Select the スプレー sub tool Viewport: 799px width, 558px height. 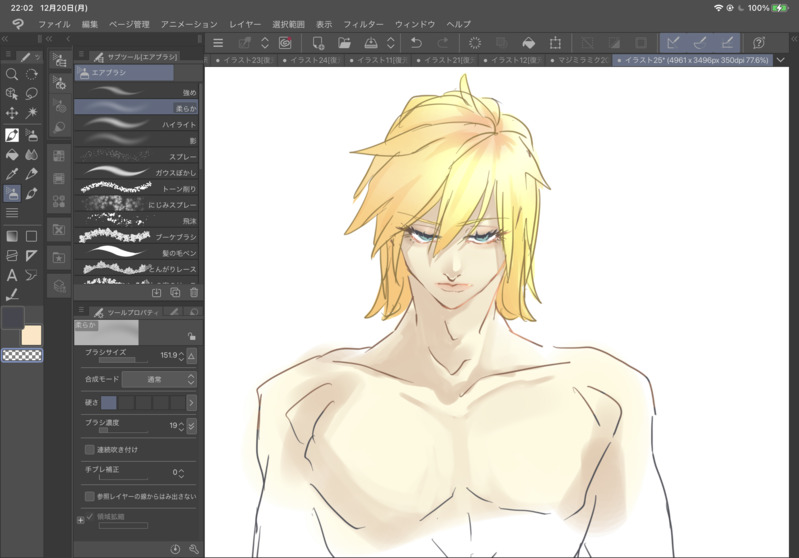coord(136,156)
